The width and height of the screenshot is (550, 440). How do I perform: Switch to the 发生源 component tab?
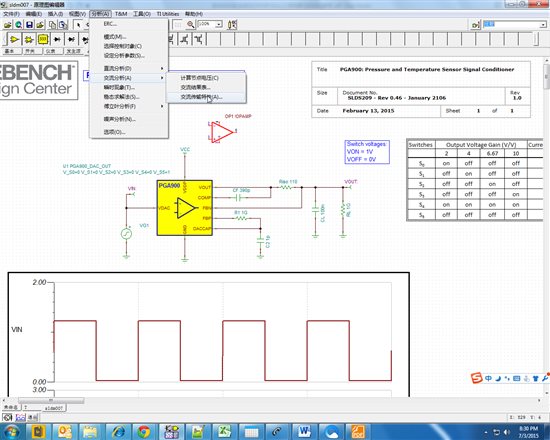tap(73, 51)
